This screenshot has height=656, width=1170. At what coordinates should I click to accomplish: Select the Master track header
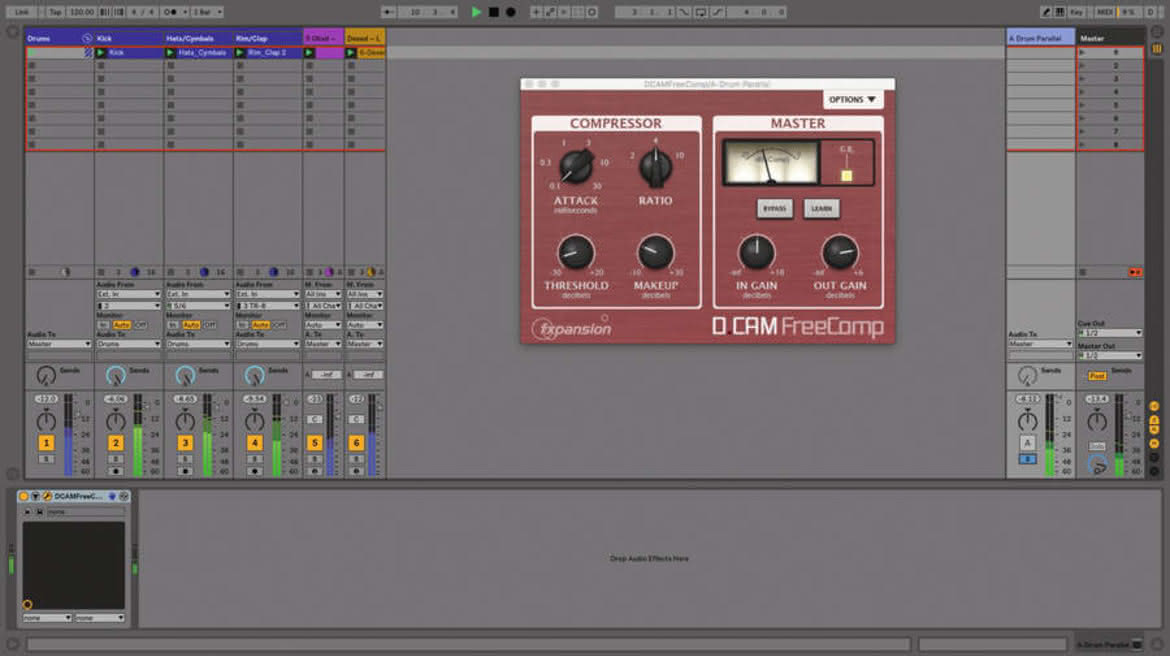point(1110,38)
